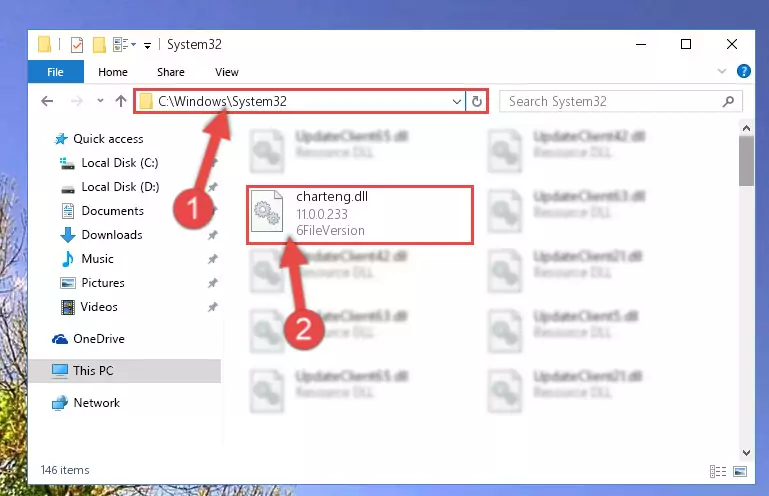This screenshot has width=769, height=496.
Task: Expand the ribbon with the chevron
Action: (721, 71)
